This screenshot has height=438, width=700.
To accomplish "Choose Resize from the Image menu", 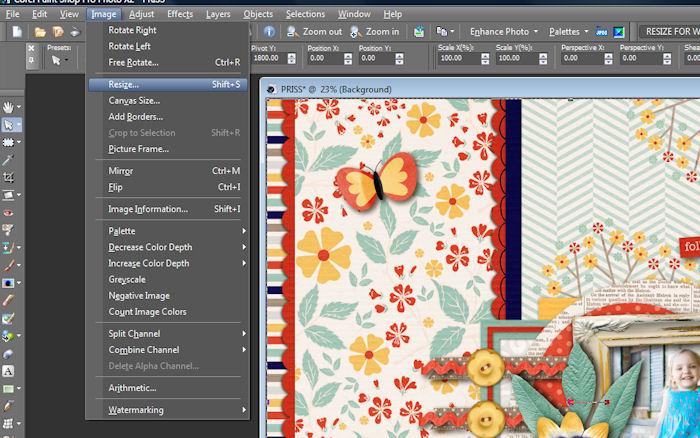I will click(168, 84).
